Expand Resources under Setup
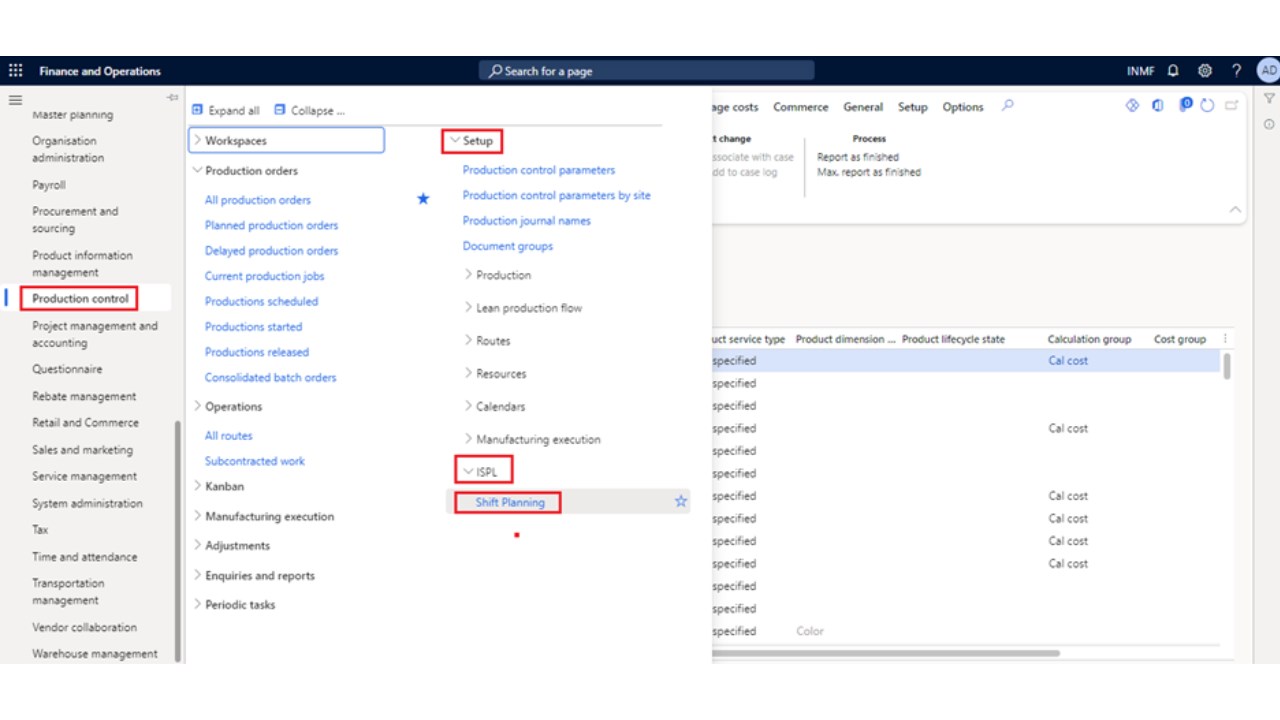This screenshot has width=1280, height=720. 468,373
